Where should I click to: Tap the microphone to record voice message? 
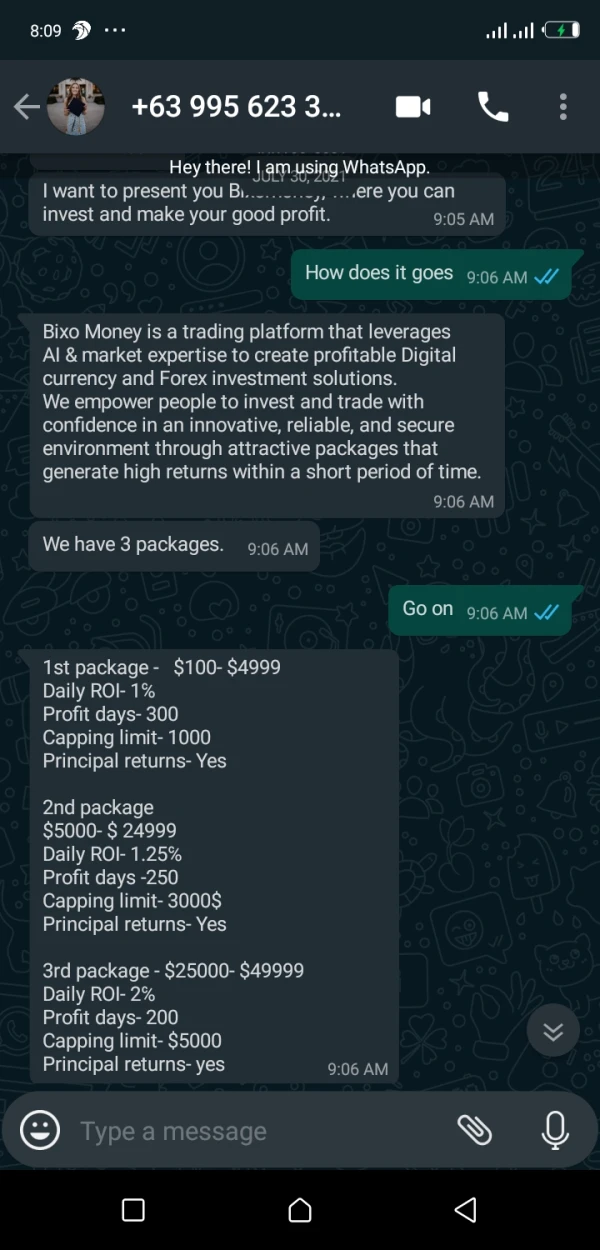(555, 1130)
